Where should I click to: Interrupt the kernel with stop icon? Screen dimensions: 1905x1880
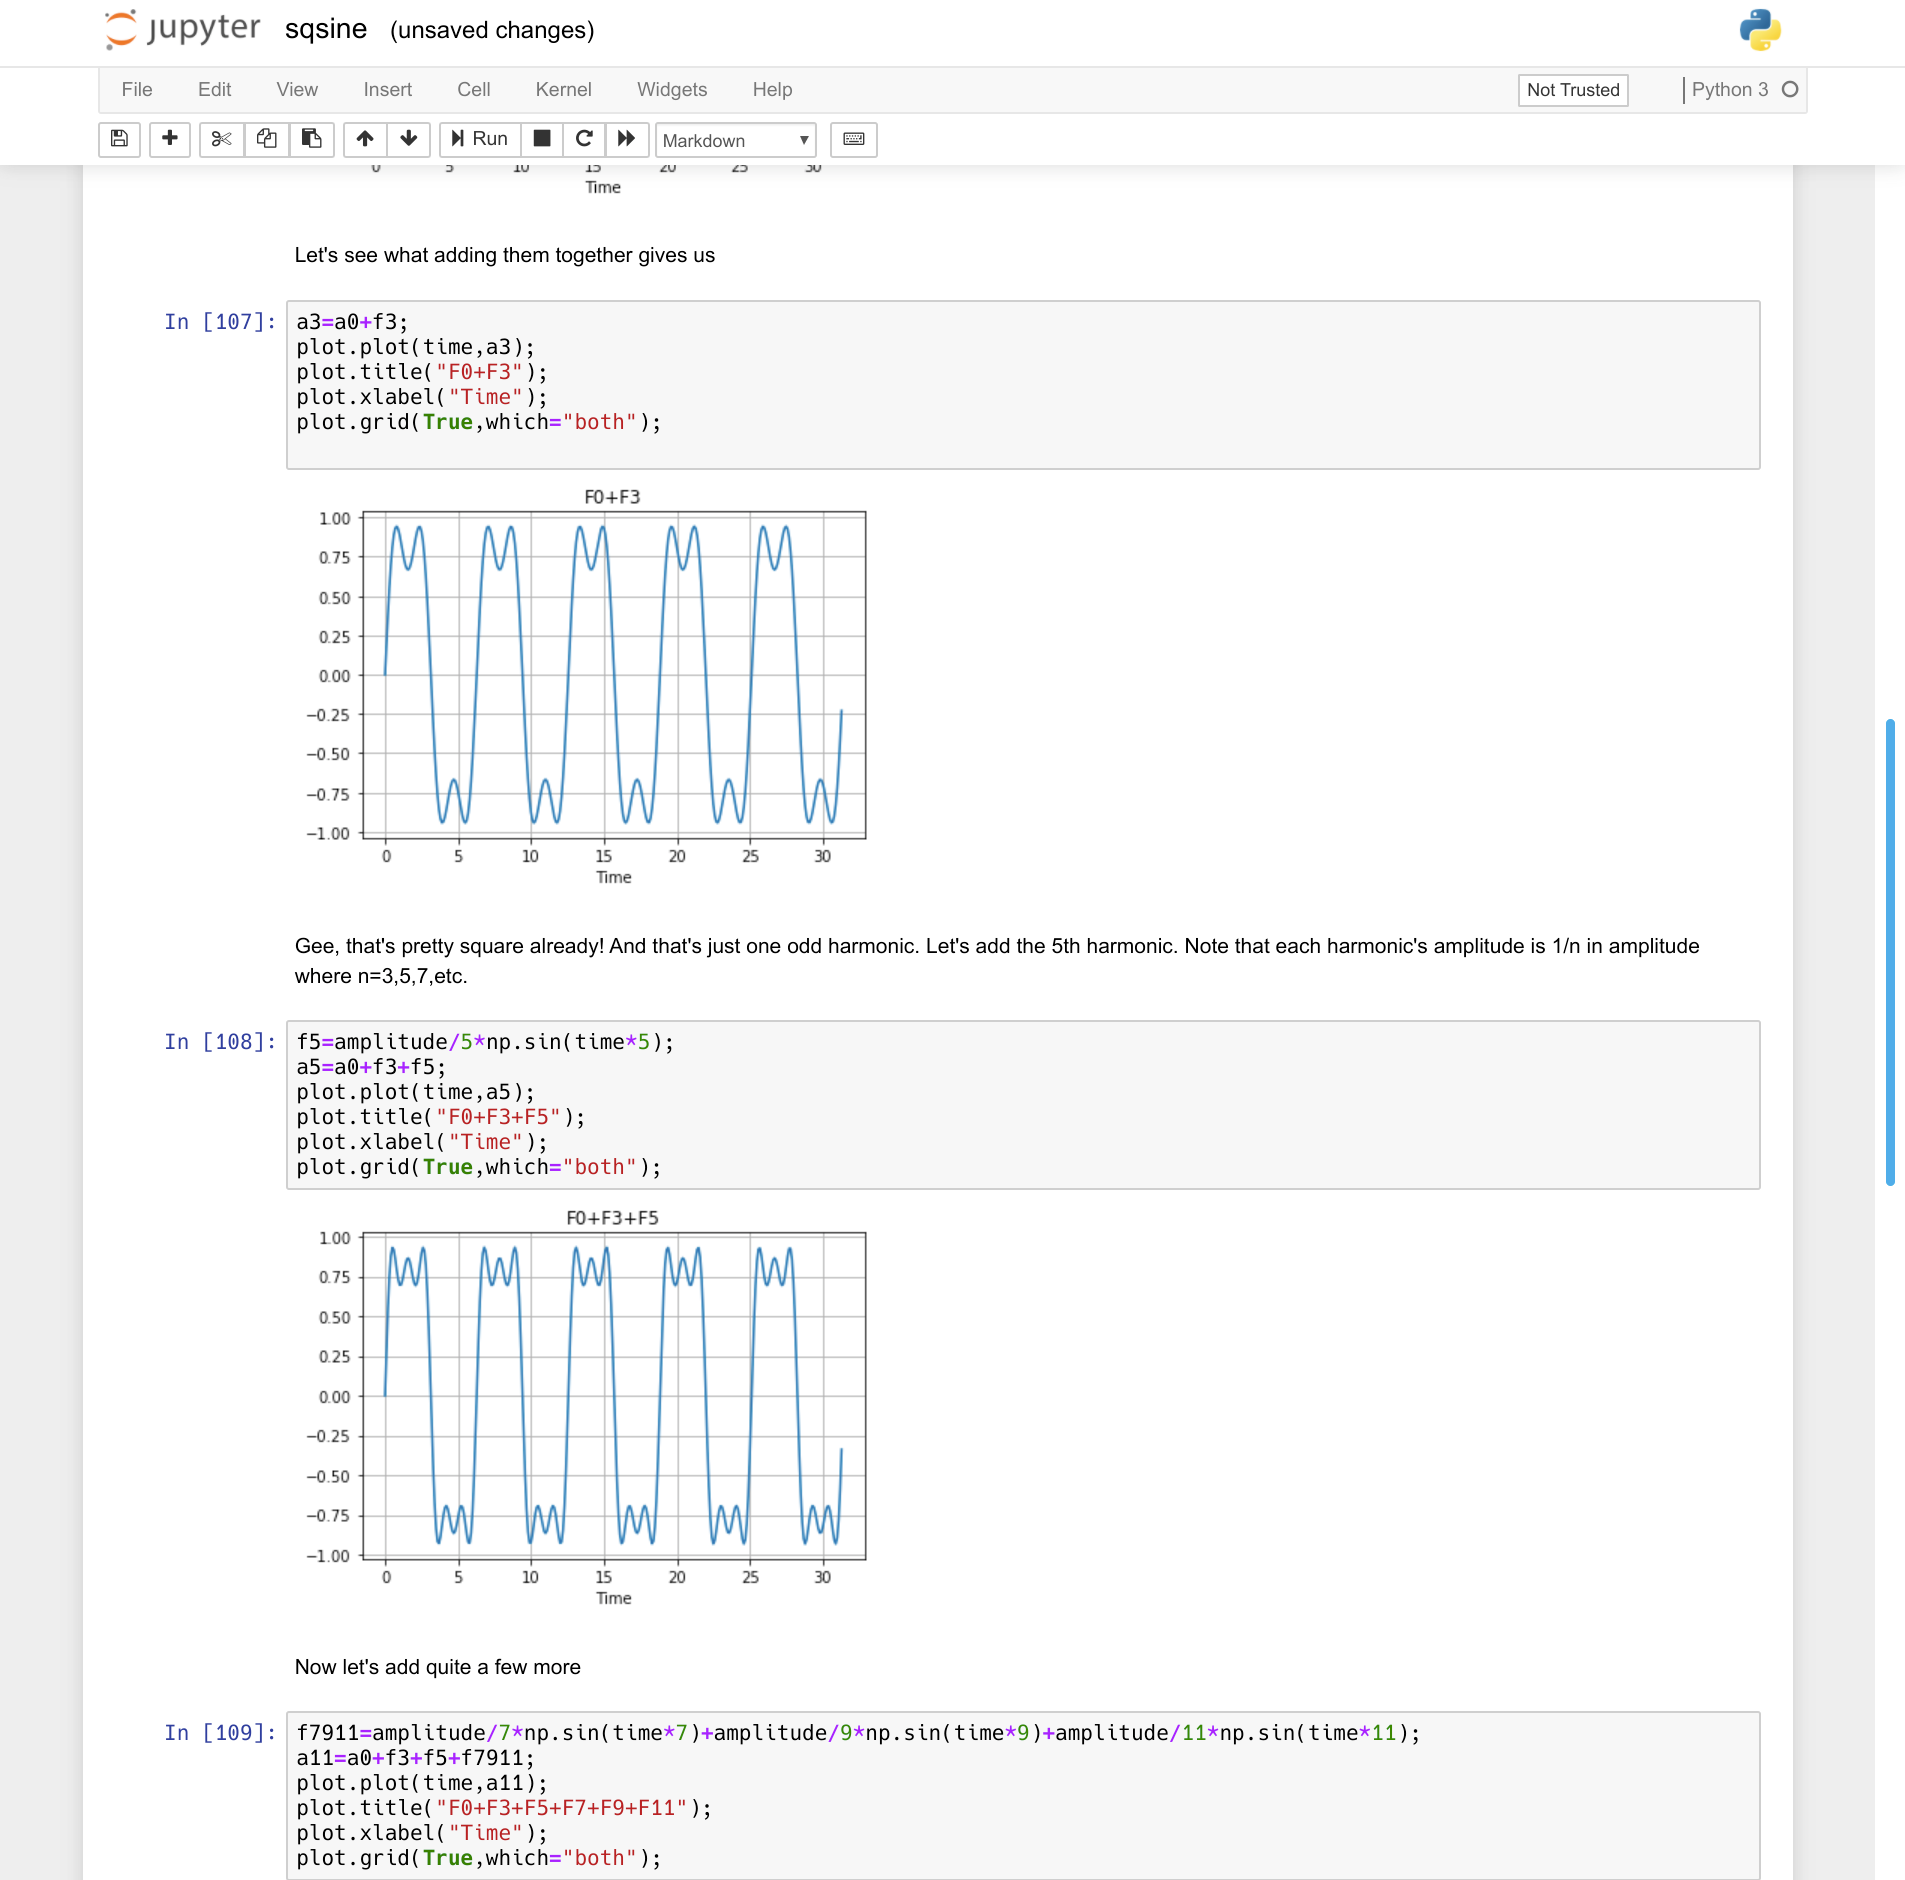click(x=542, y=139)
